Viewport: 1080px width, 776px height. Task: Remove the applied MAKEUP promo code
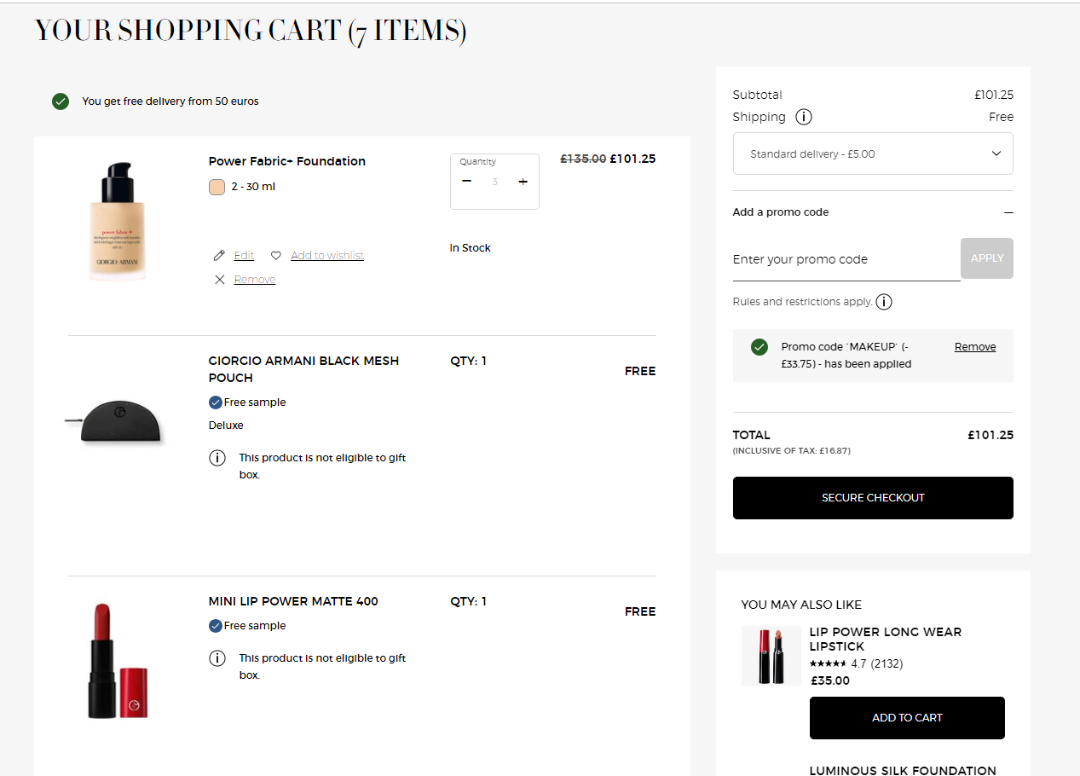coord(974,347)
